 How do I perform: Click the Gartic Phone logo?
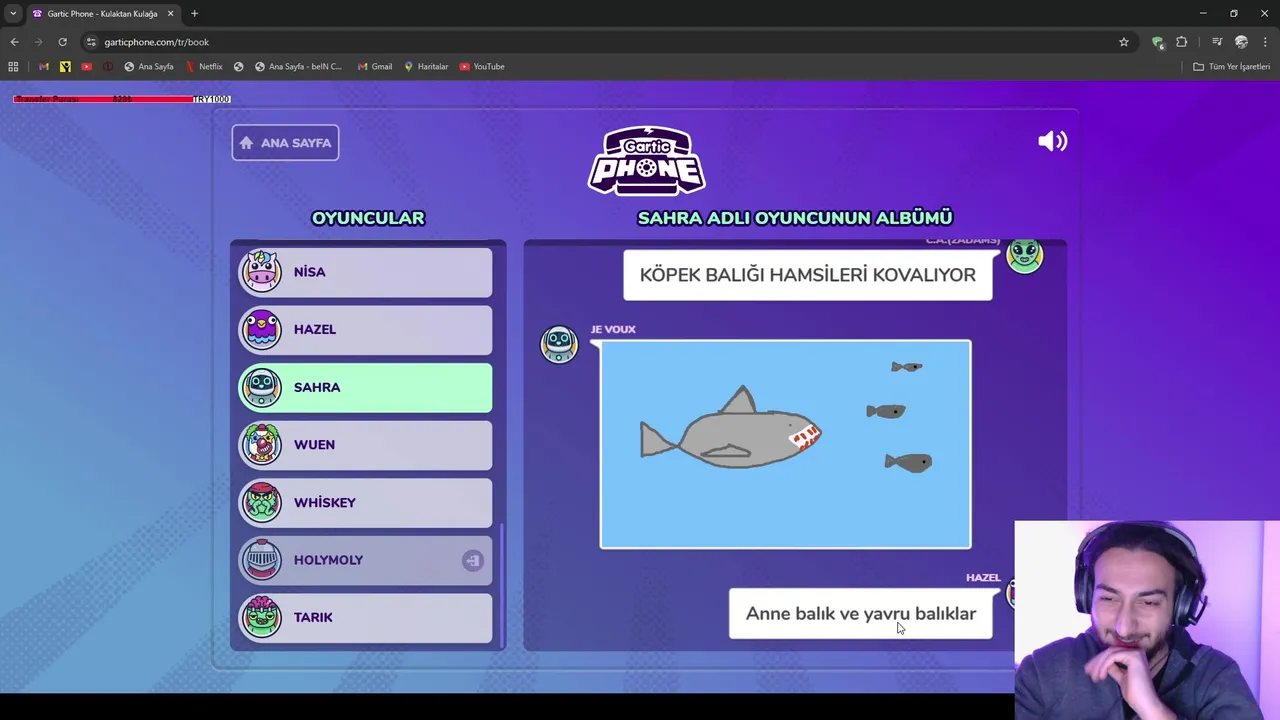point(646,160)
